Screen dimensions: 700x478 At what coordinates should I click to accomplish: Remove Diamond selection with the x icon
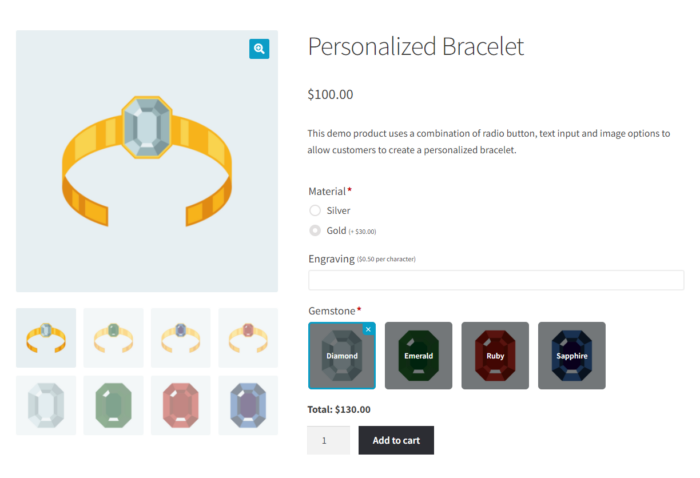(368, 329)
